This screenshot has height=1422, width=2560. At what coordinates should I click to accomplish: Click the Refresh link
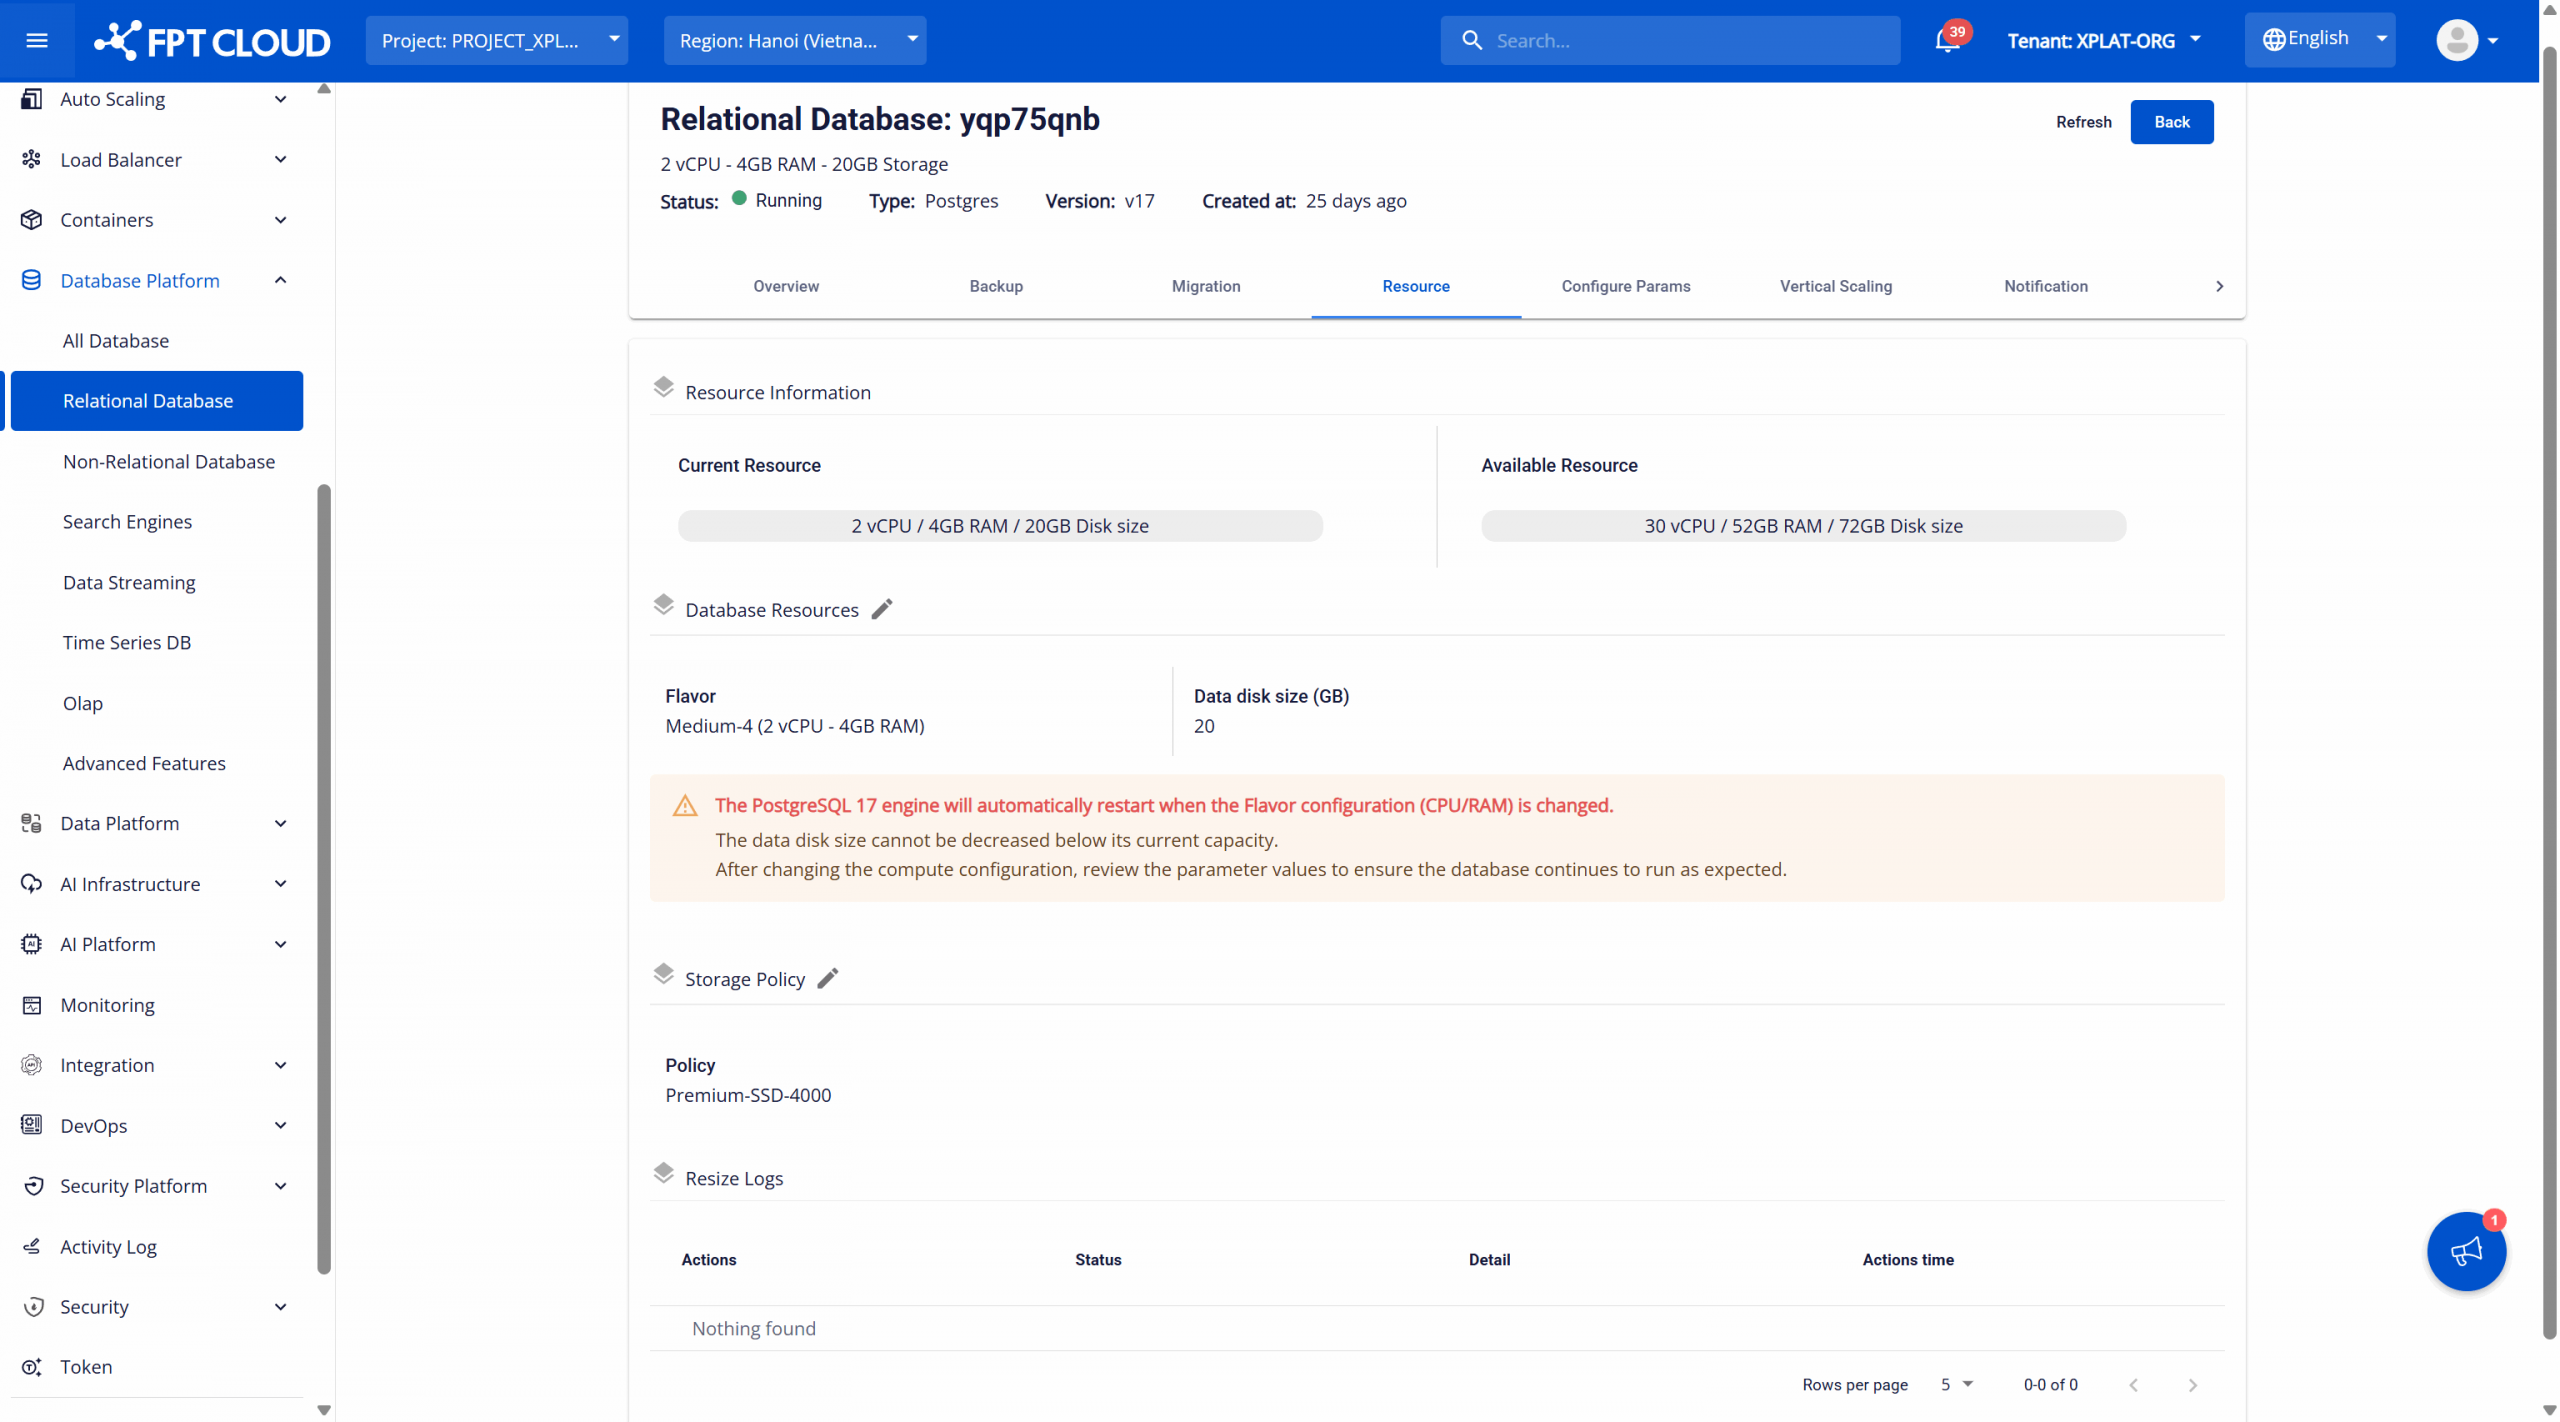coord(2083,122)
